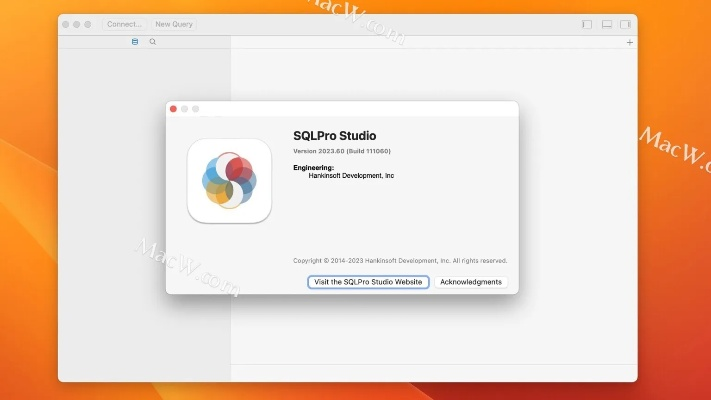Image resolution: width=711 pixels, height=400 pixels.
Task: Open the sidebar search magnifier icon
Action: [153, 42]
